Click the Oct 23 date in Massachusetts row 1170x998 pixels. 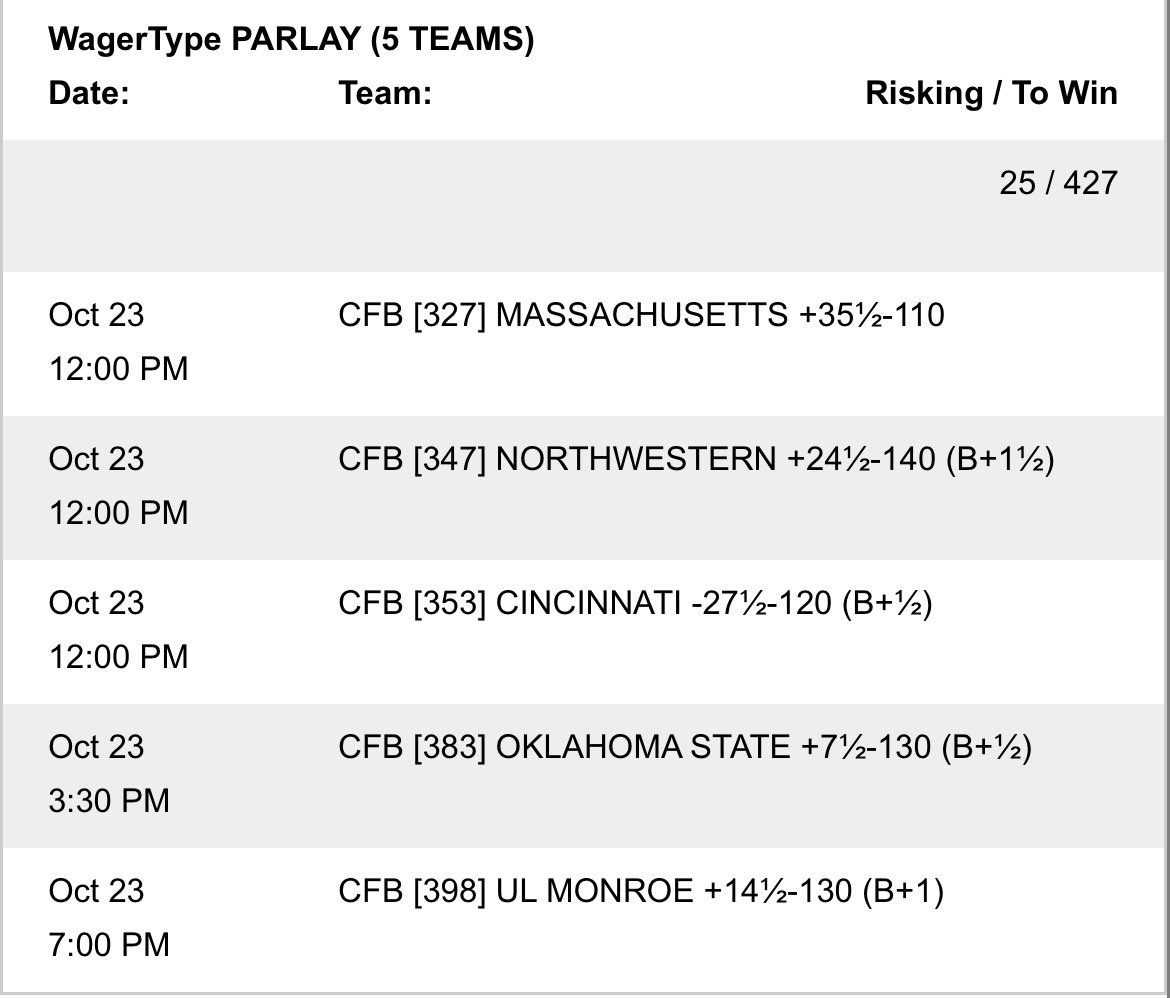click(96, 314)
